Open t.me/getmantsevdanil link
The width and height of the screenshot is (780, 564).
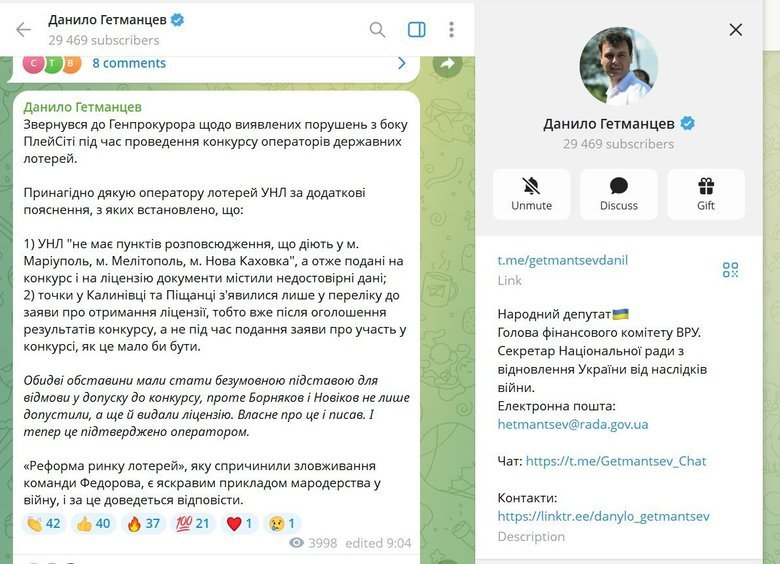pyautogui.click(x=563, y=260)
